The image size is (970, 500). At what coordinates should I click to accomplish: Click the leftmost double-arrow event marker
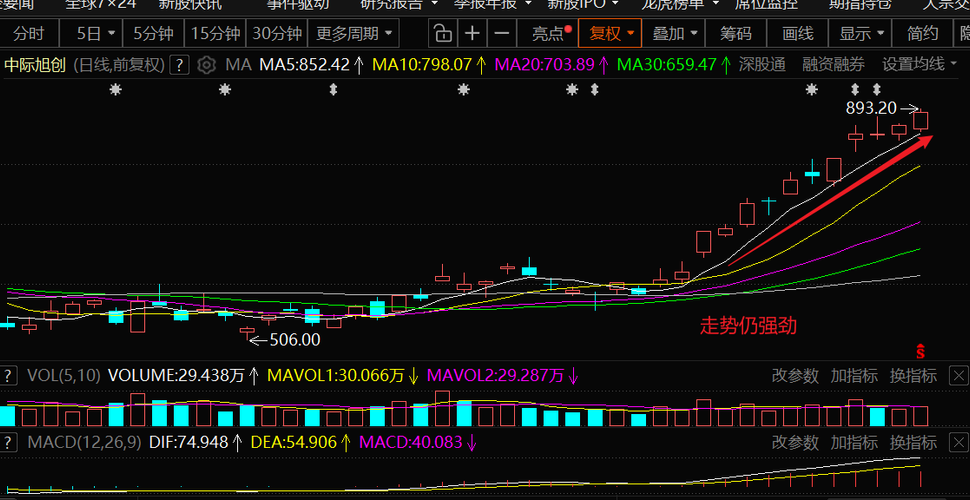click(333, 90)
